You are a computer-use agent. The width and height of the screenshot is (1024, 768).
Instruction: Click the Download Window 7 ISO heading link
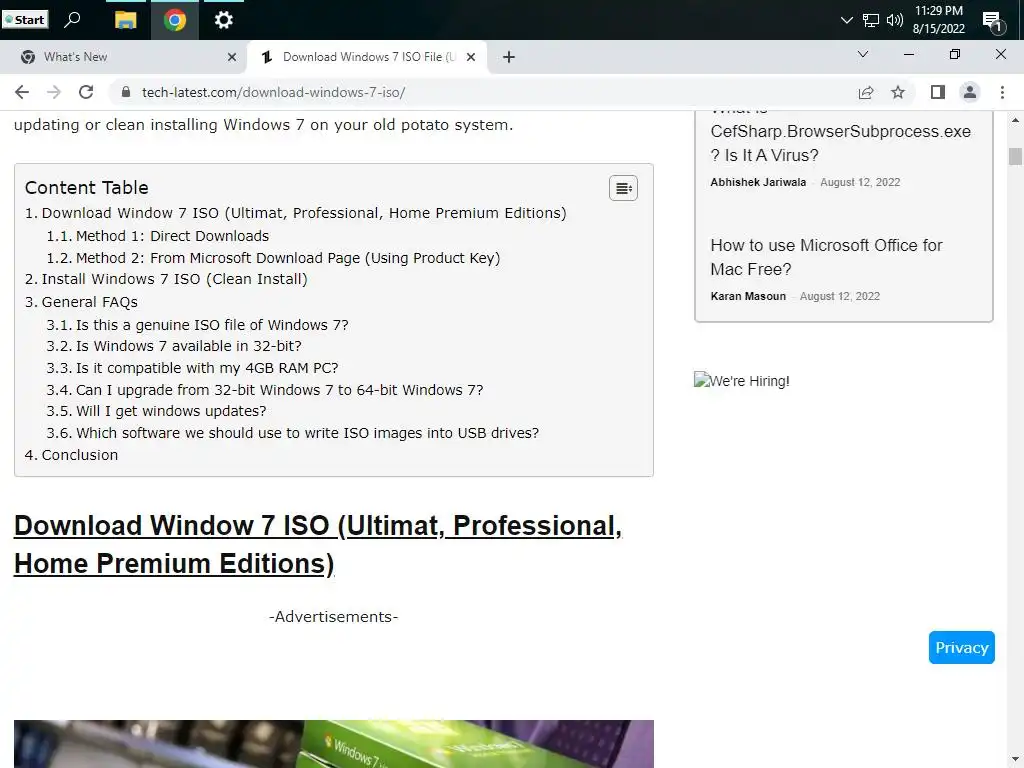tap(318, 545)
